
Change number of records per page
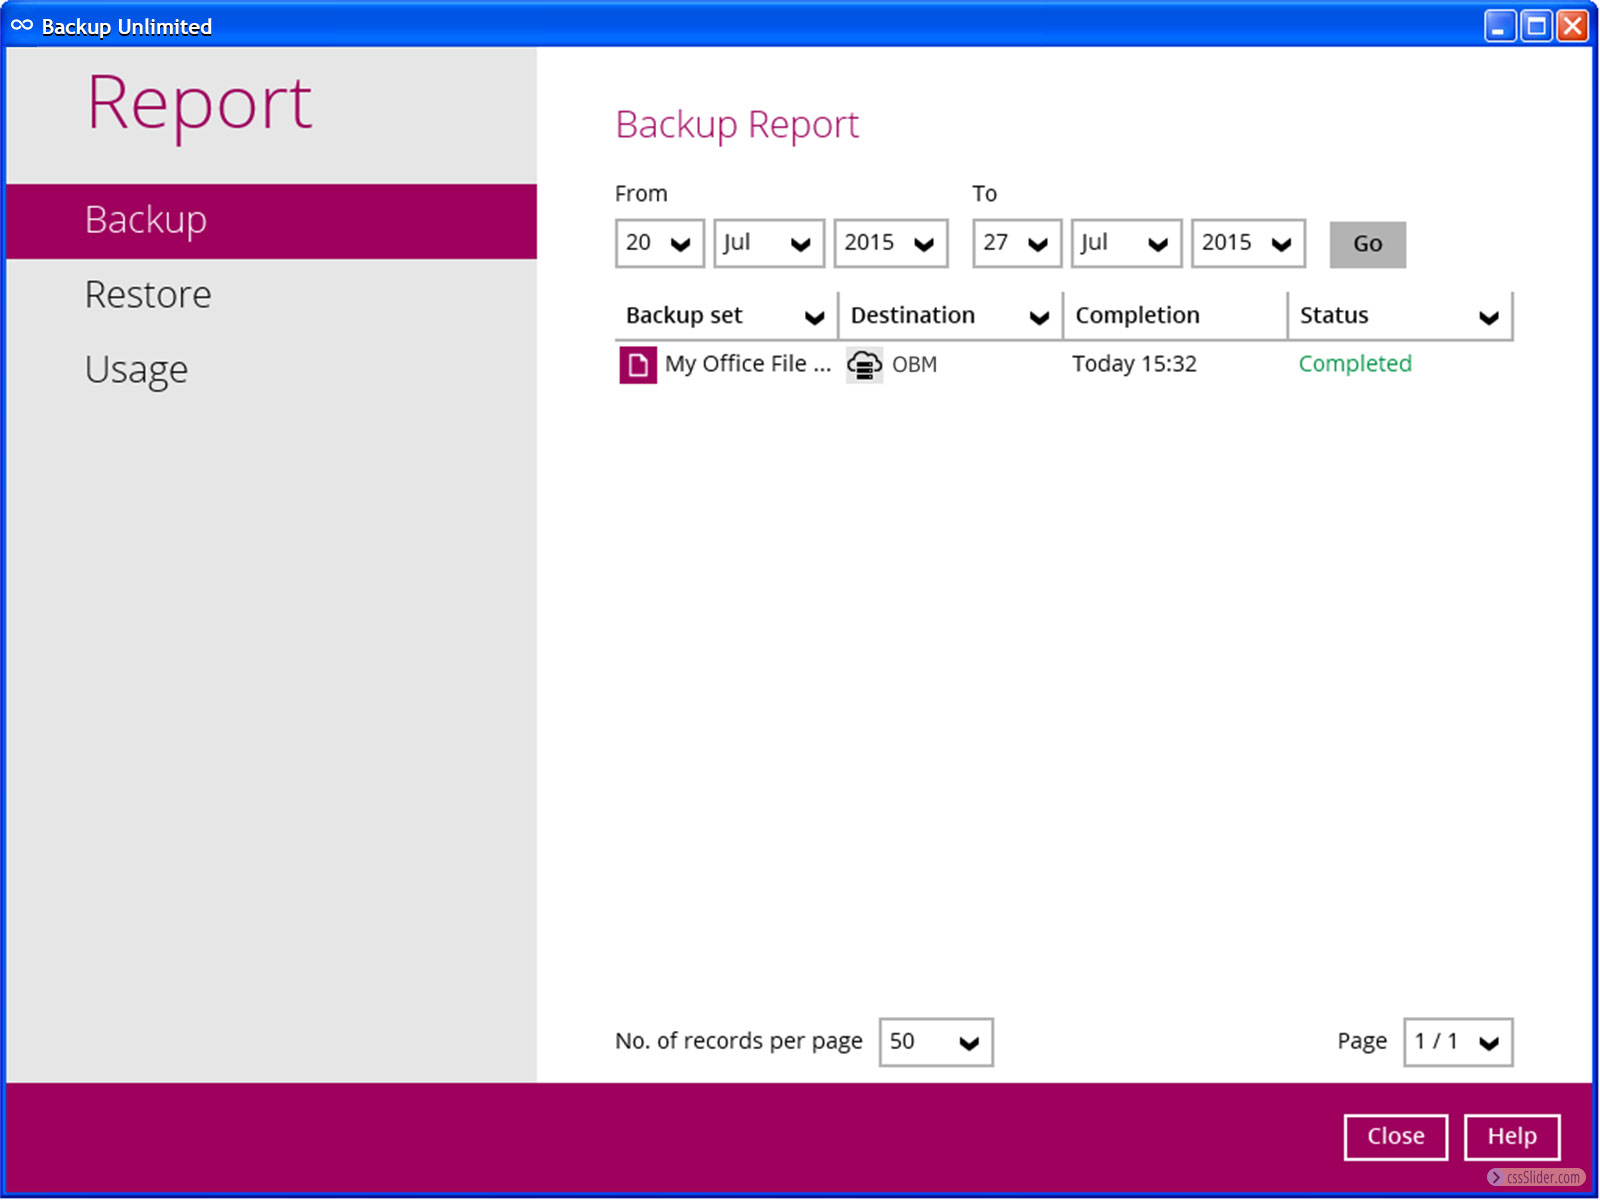(x=935, y=1042)
